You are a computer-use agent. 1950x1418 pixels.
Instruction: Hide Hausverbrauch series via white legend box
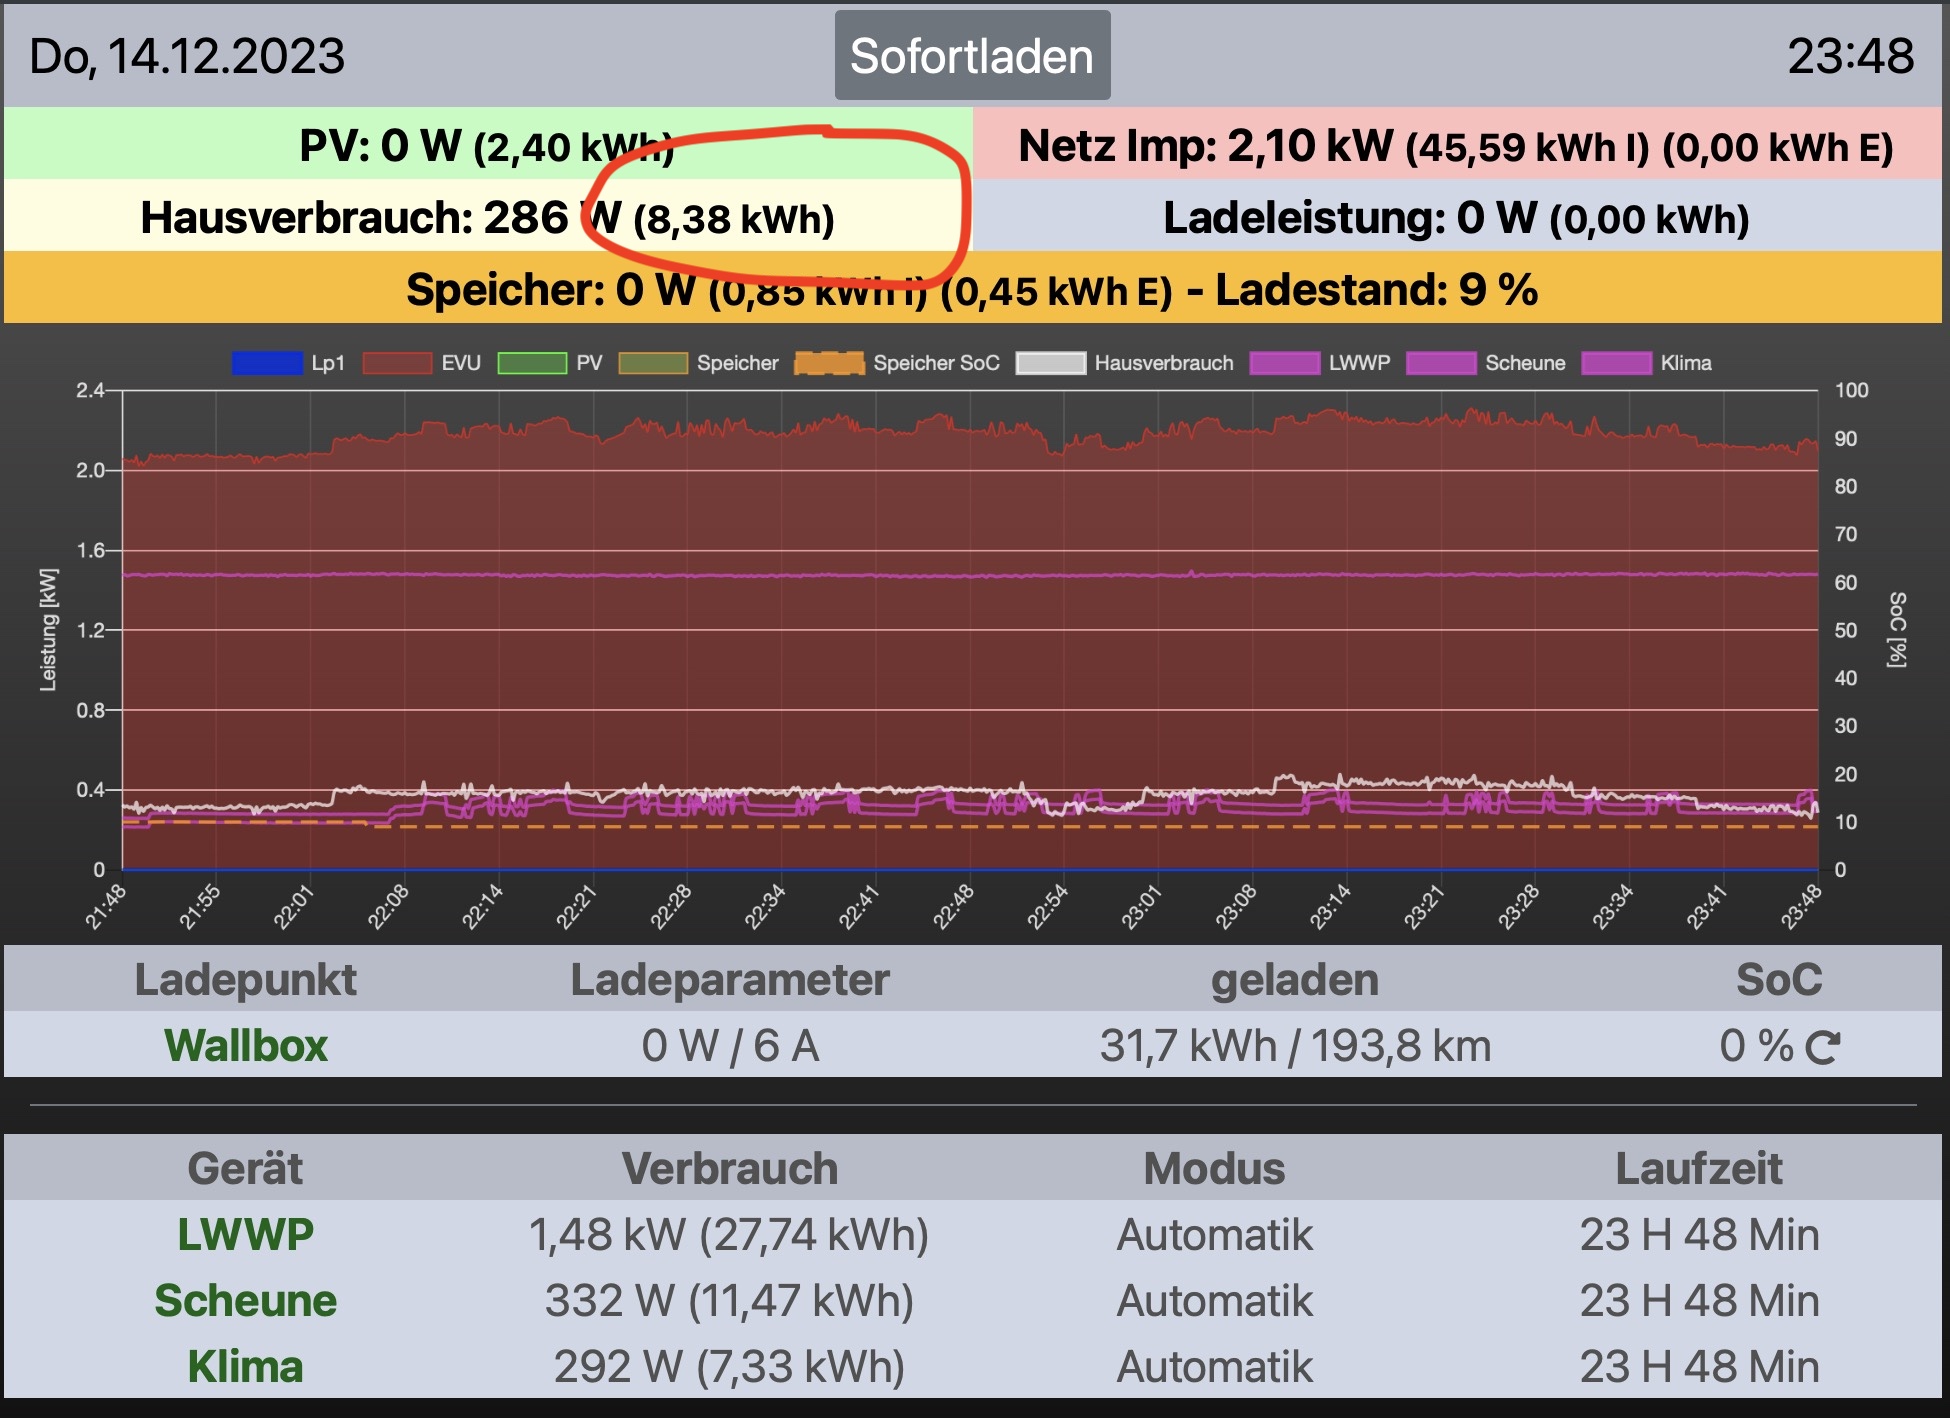pyautogui.click(x=1050, y=363)
